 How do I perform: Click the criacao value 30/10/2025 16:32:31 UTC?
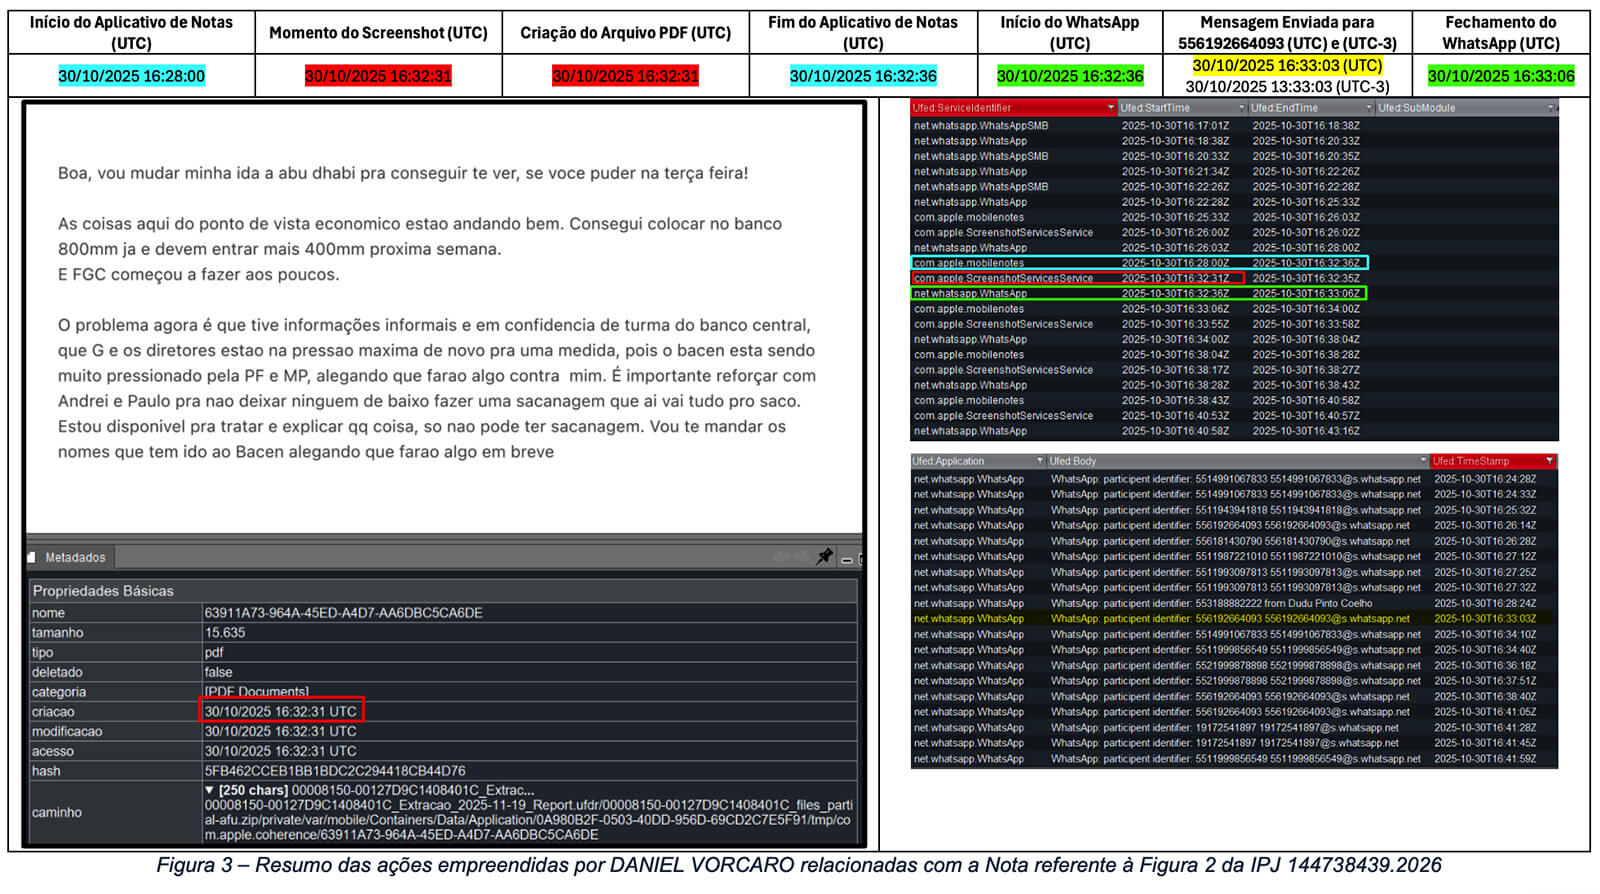(281, 711)
